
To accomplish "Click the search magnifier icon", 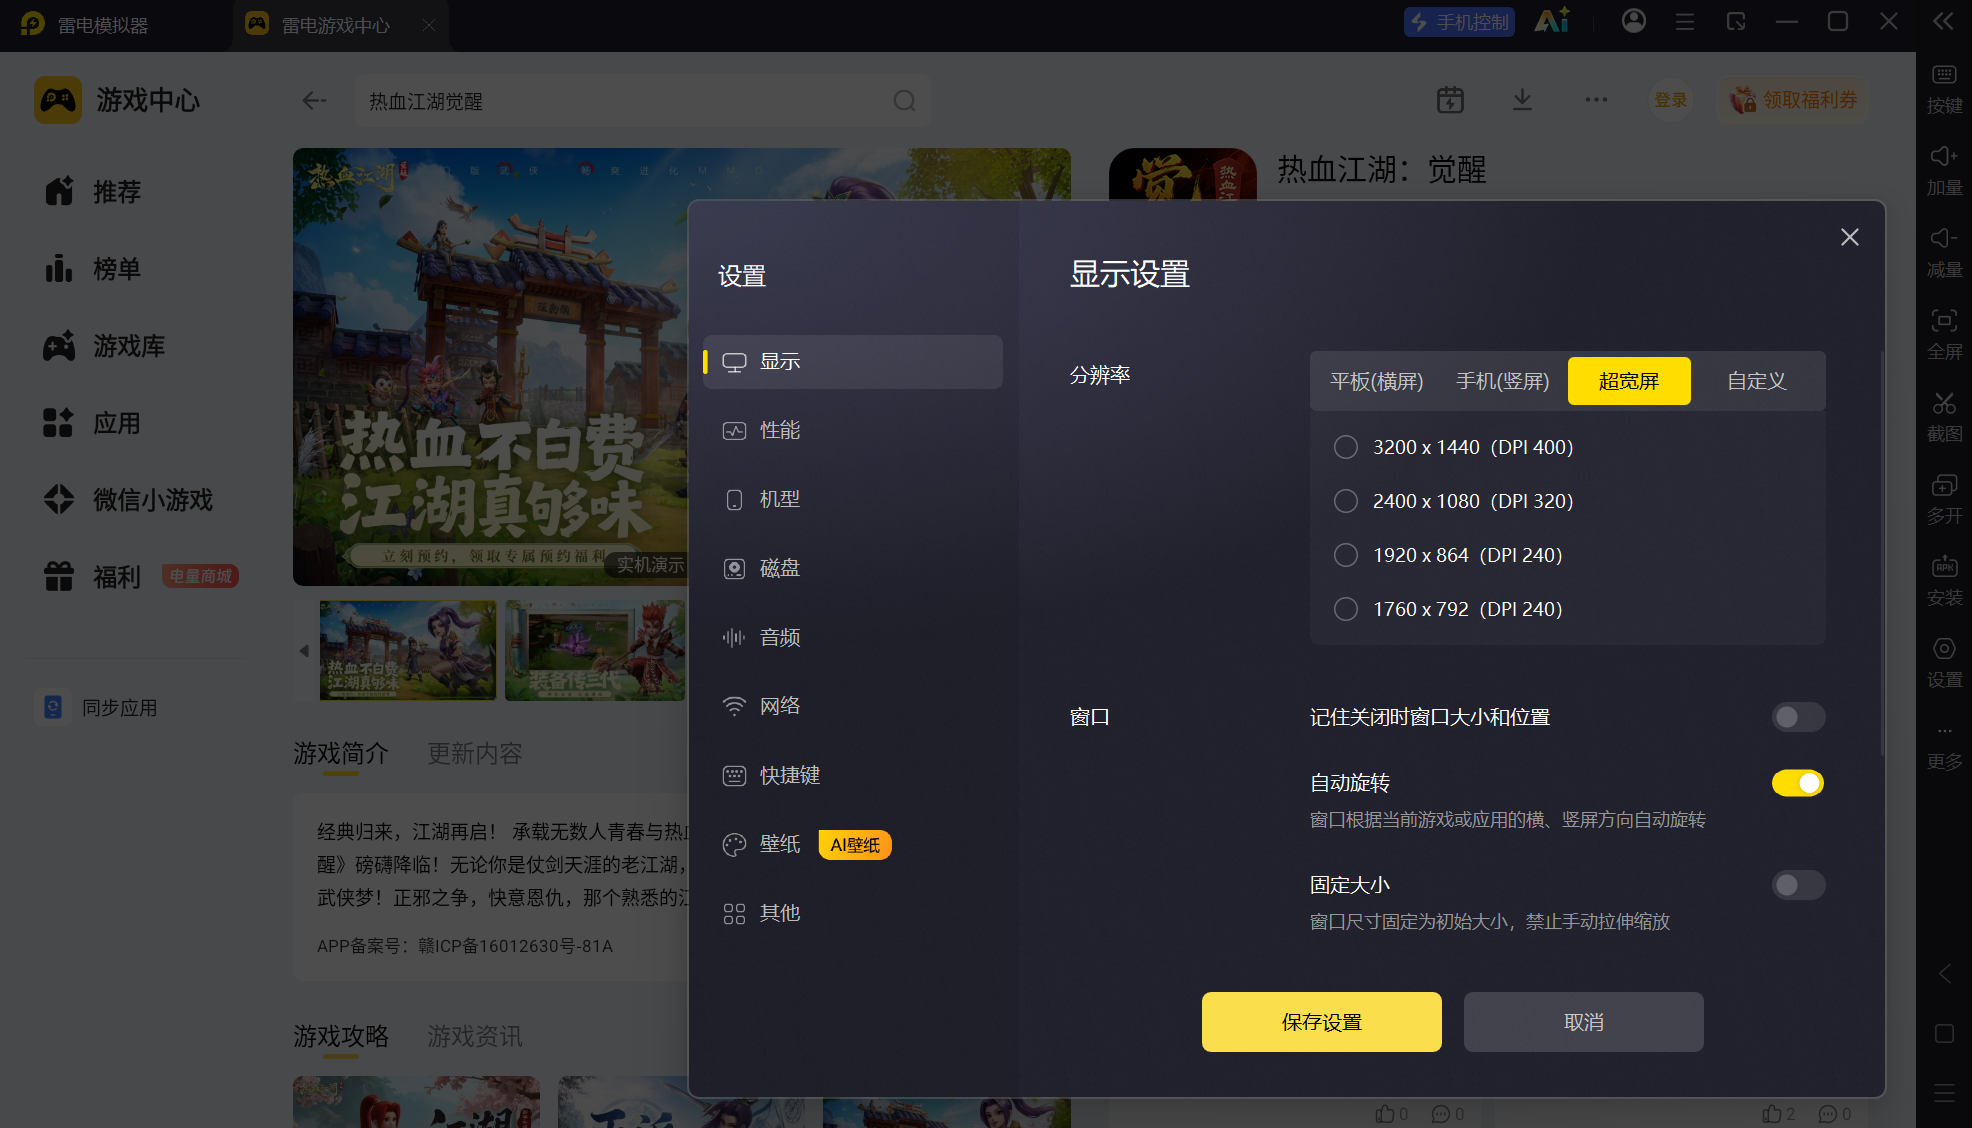I will (905, 101).
